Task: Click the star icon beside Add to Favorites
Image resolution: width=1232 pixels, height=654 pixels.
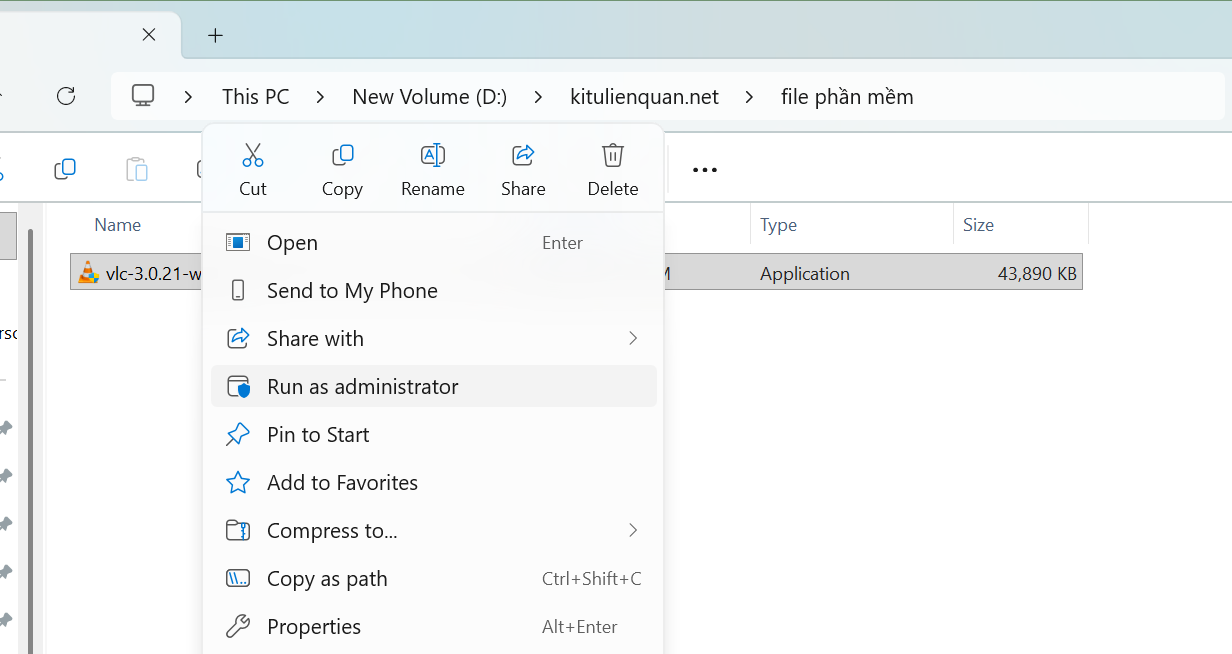Action: click(x=238, y=482)
